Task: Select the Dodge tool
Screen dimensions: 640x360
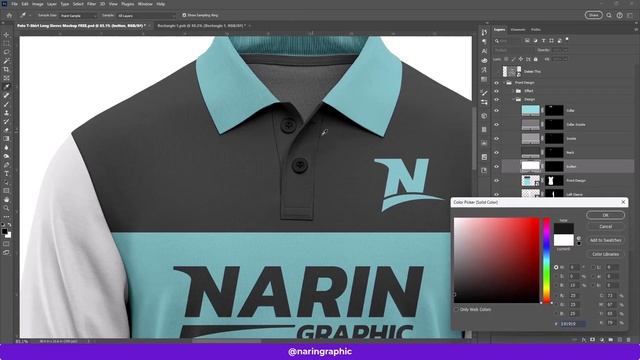Action: tap(6, 156)
